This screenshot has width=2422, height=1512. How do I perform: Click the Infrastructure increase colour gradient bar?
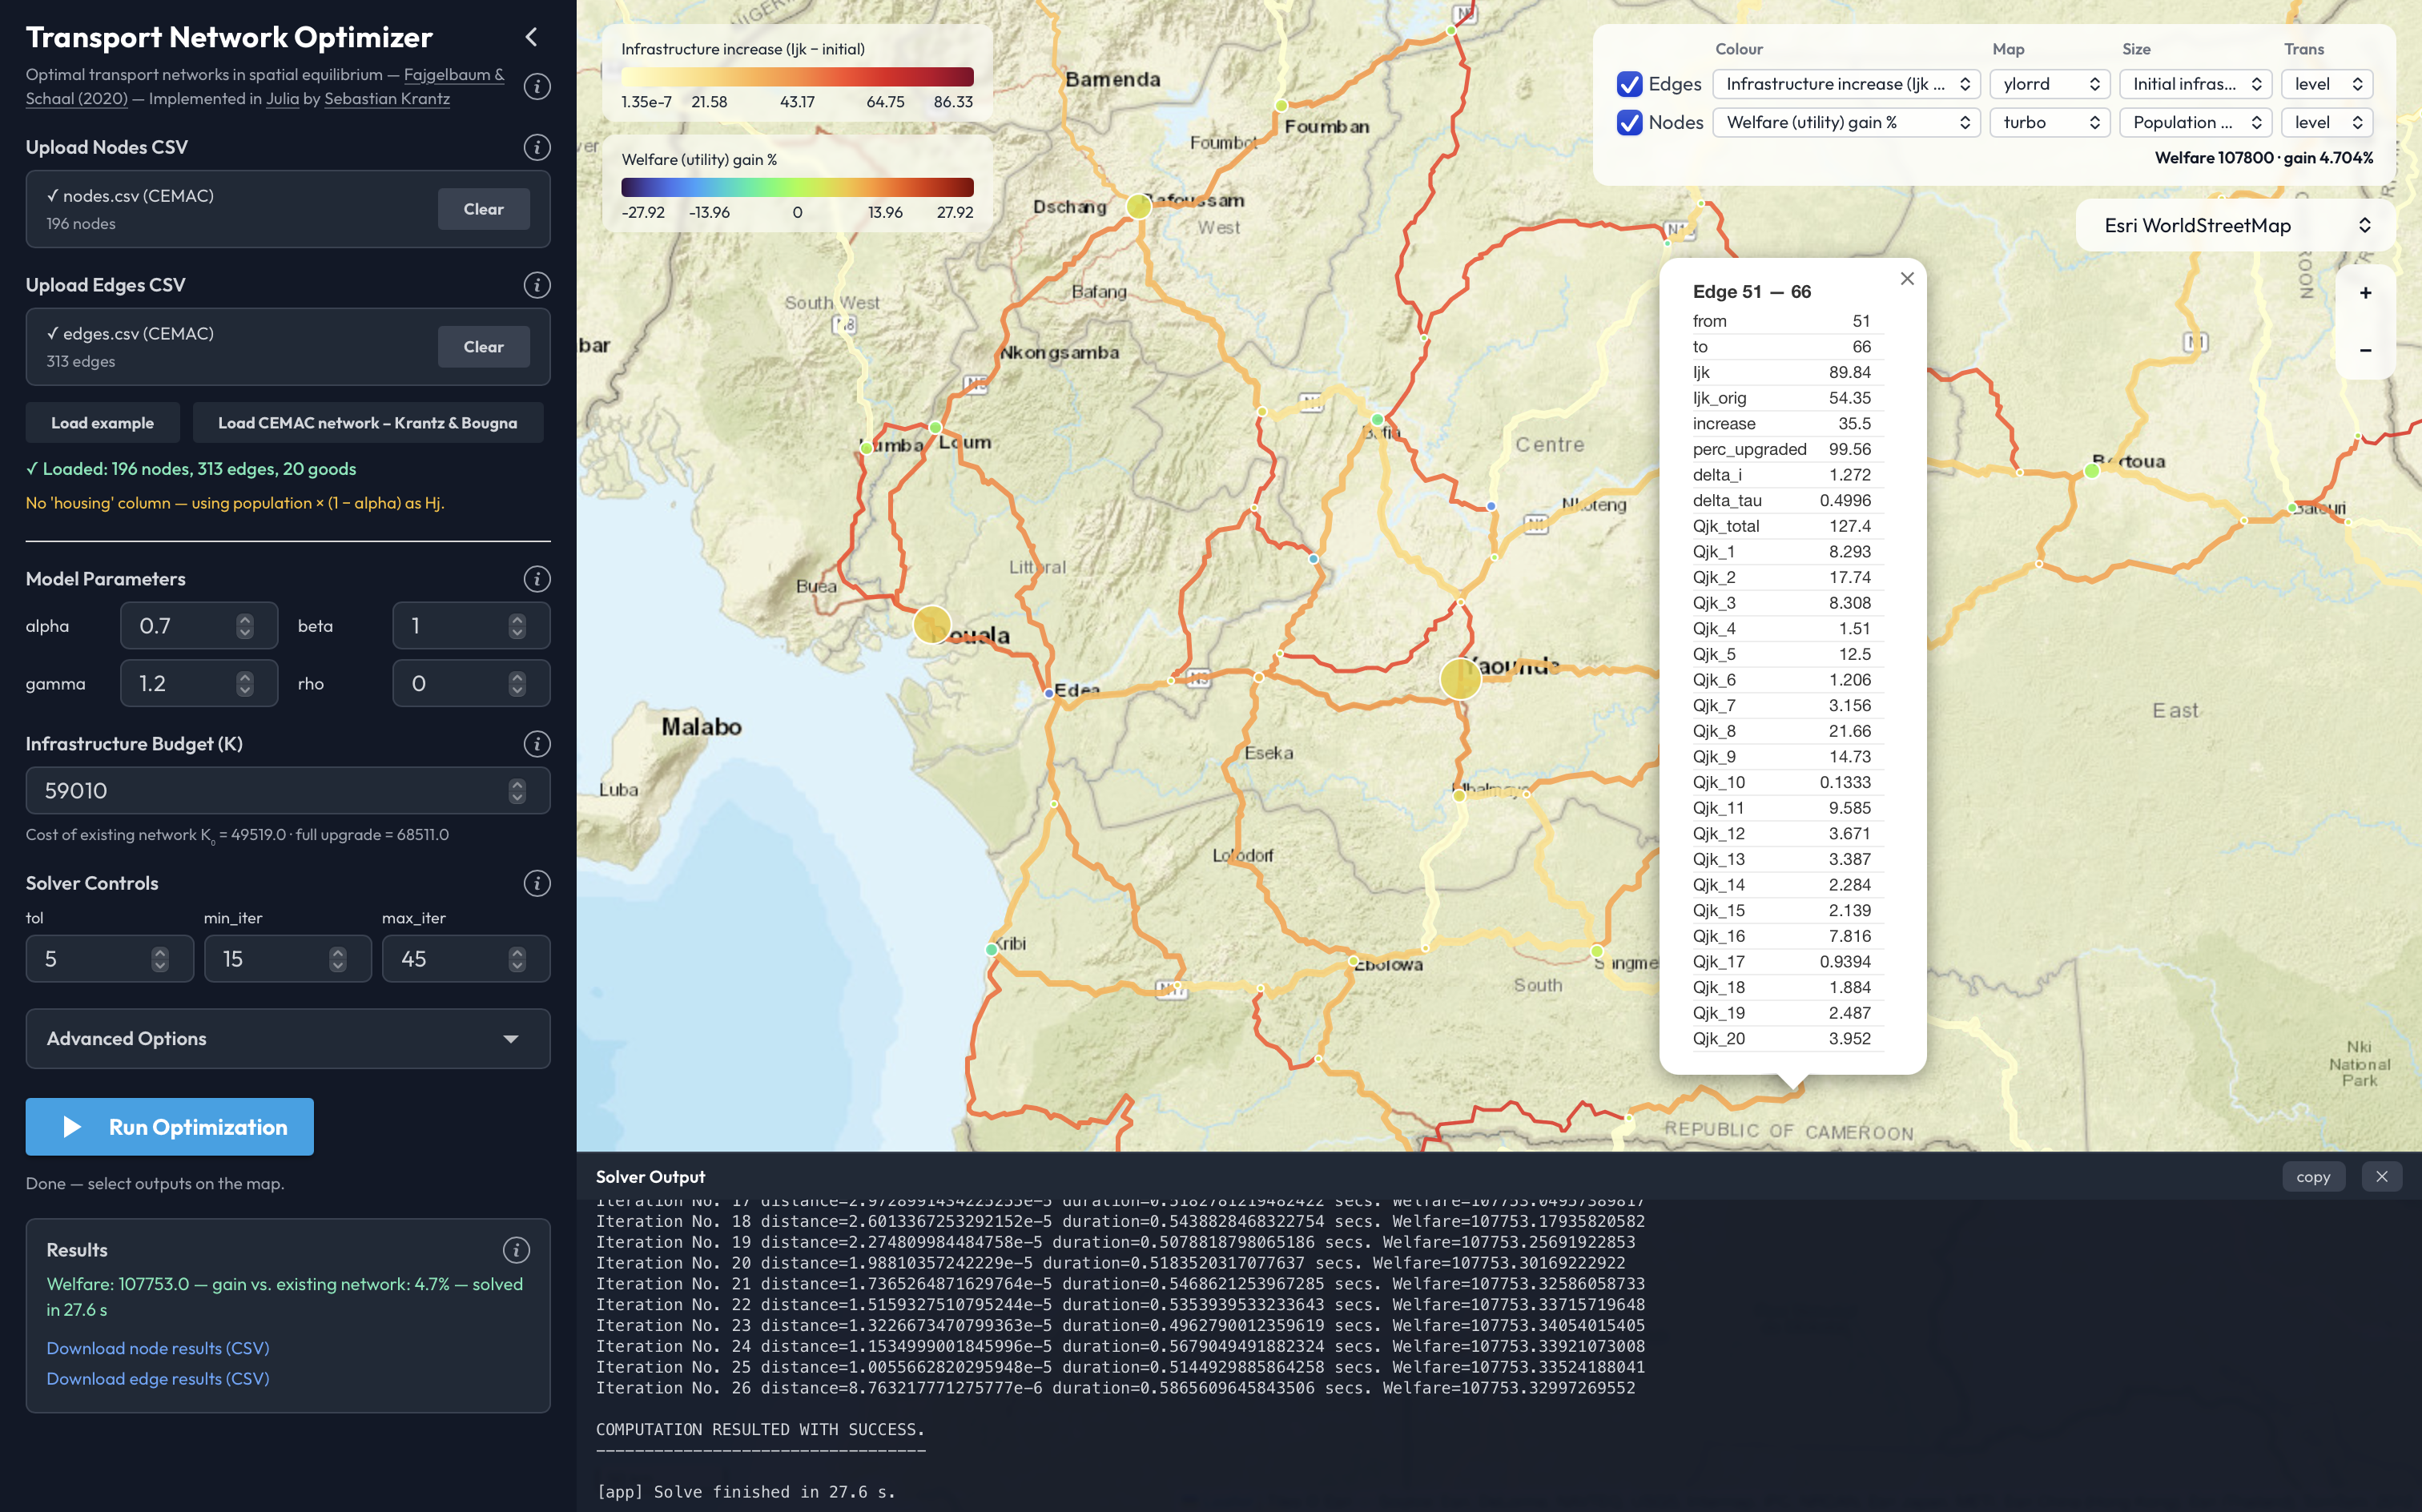[x=797, y=77]
